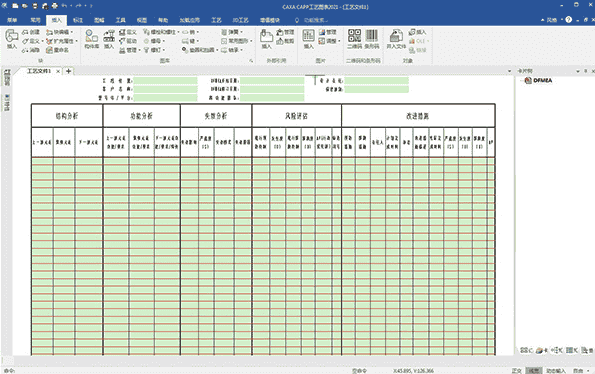
Task: Expand the bolts and studs (螺栓和螺柱) dropdown
Action: [x=161, y=32]
